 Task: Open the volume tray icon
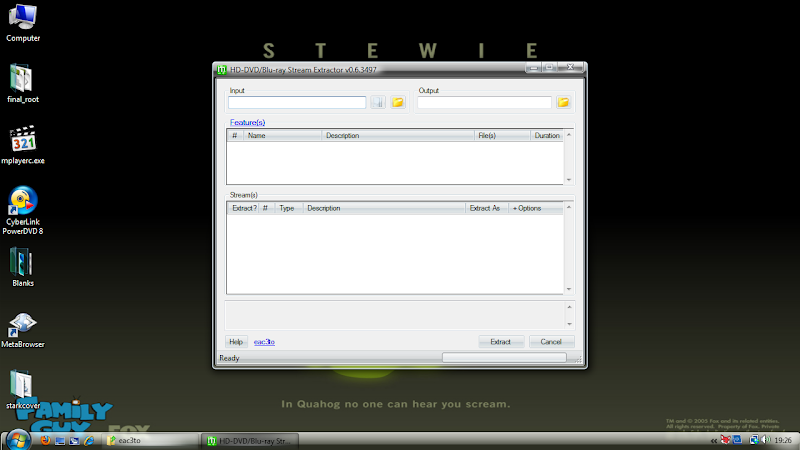click(765, 440)
